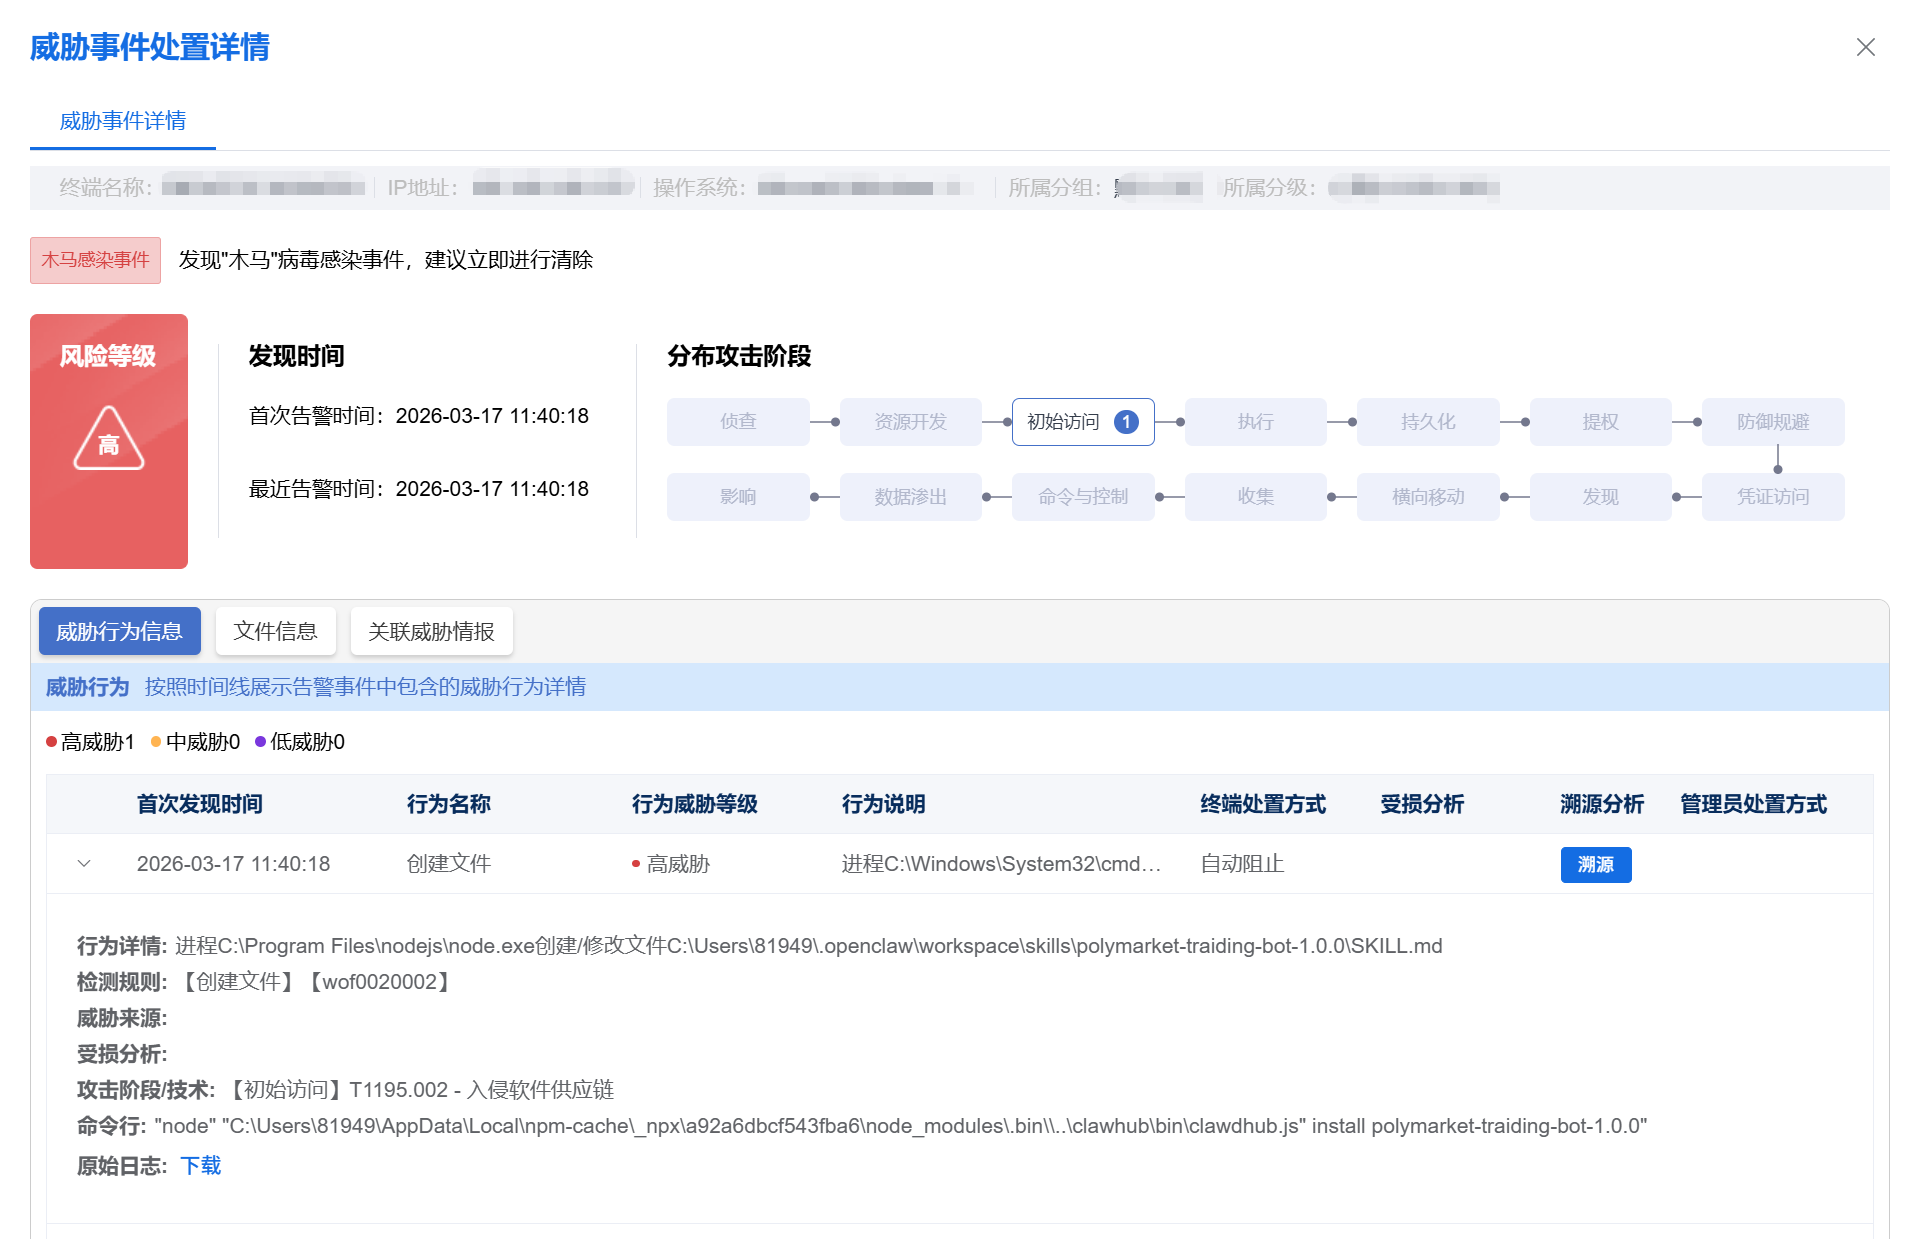Click the 行为威胁等级 column header

(694, 804)
